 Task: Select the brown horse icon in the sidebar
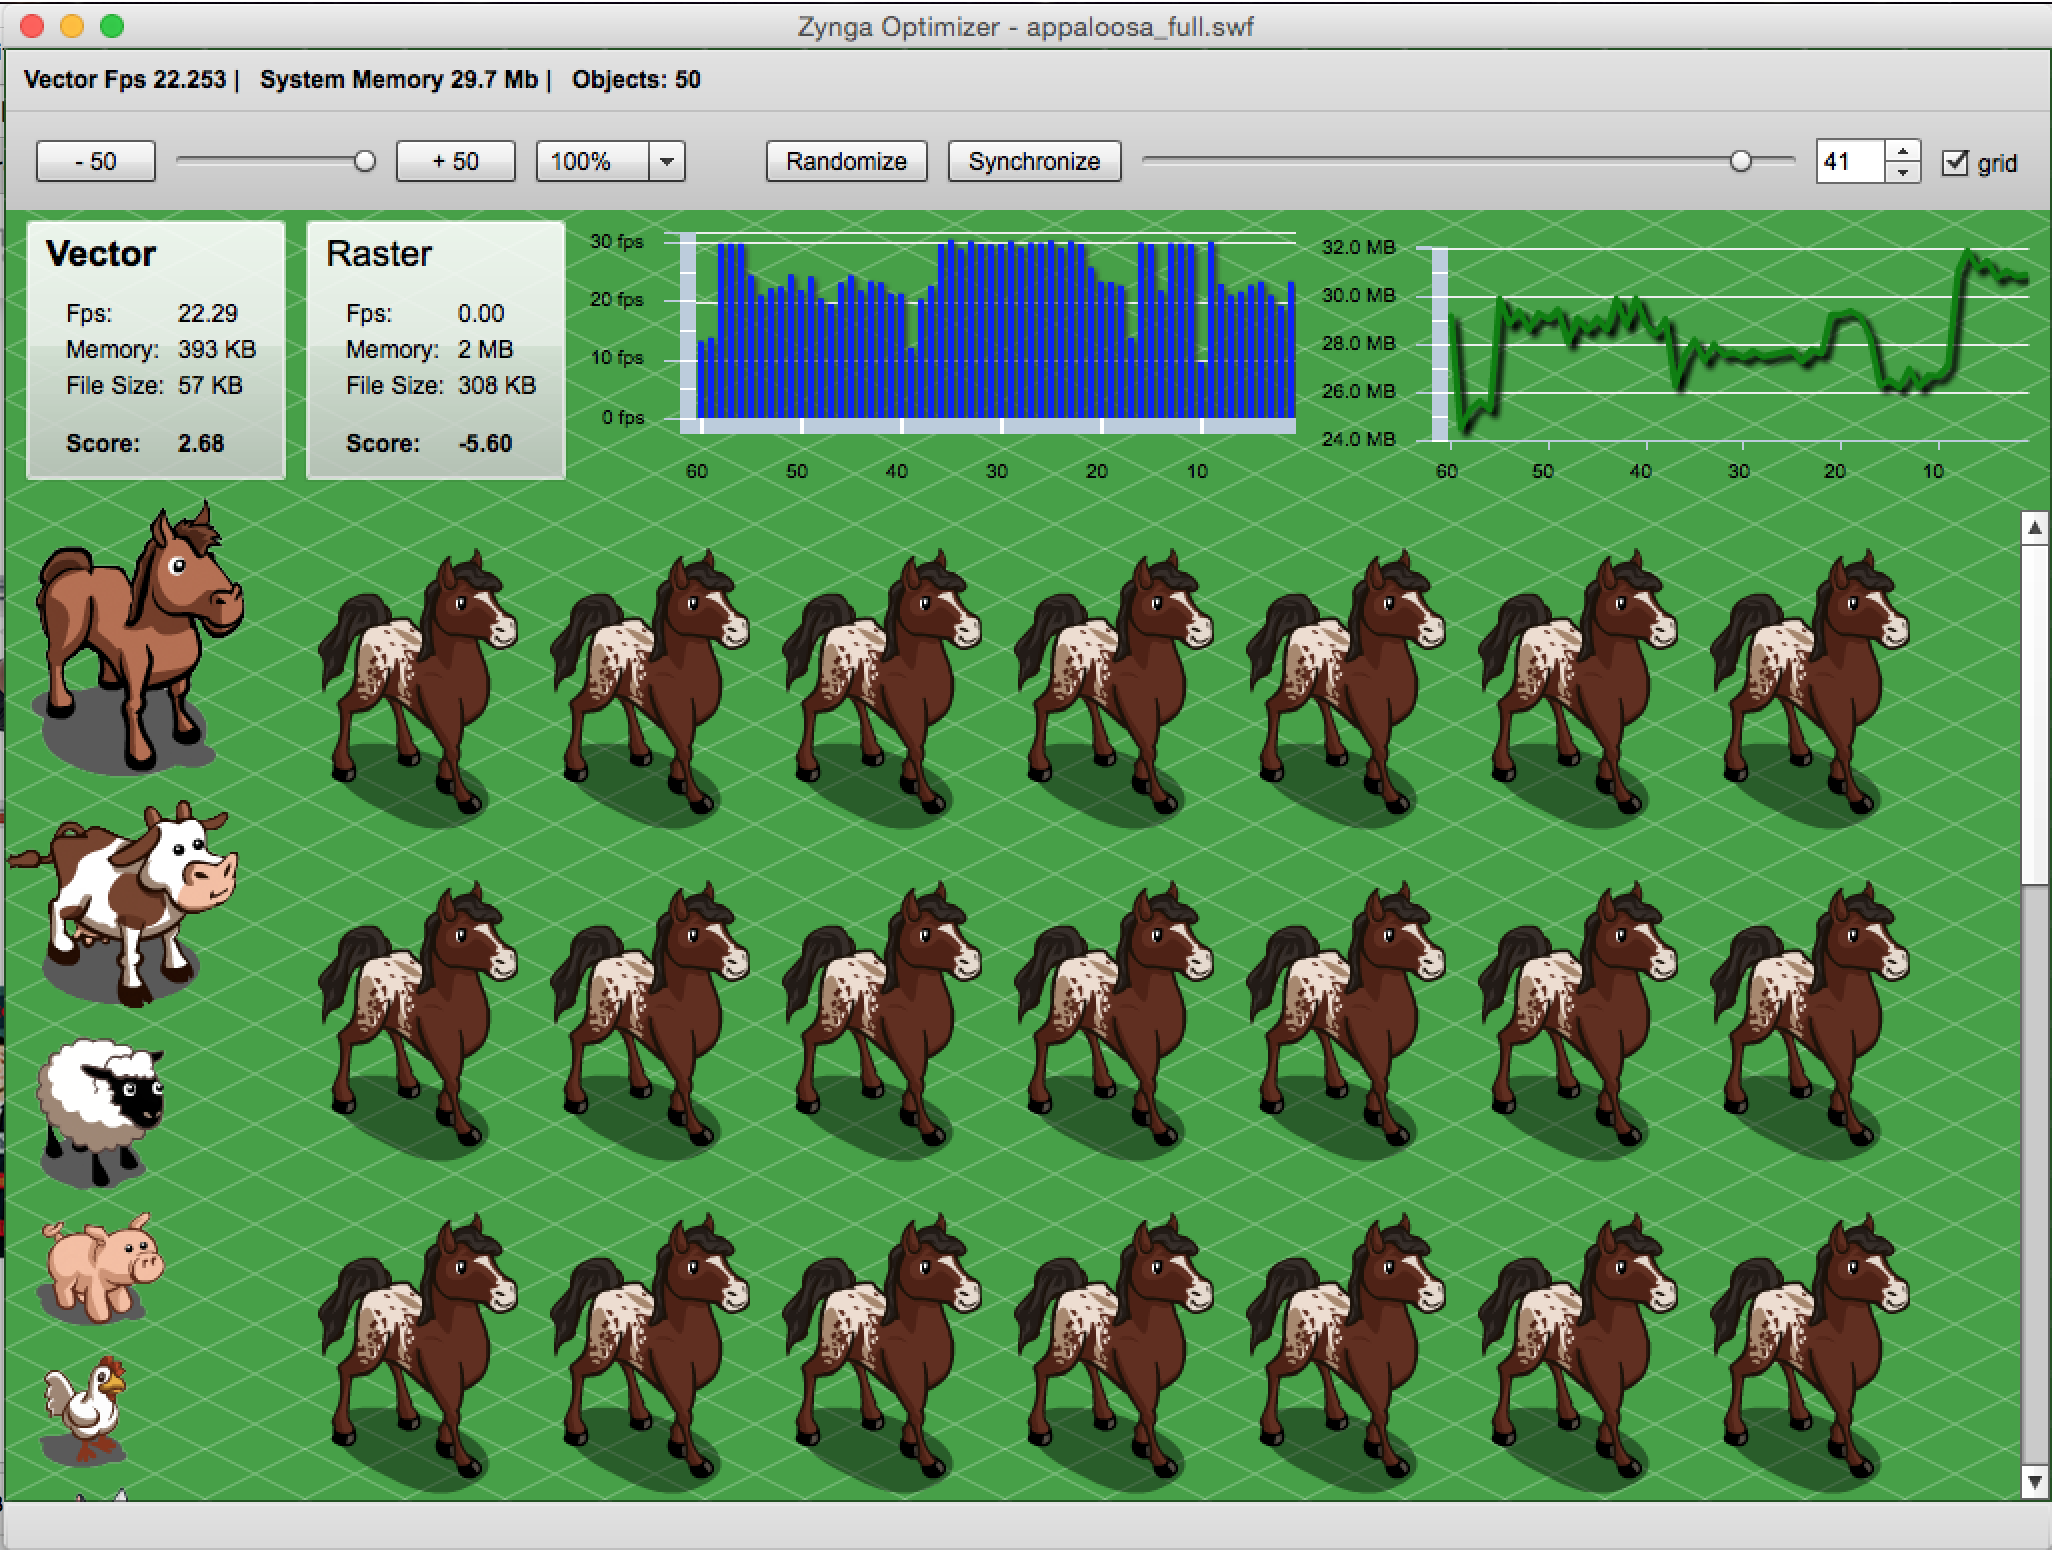click(138, 637)
